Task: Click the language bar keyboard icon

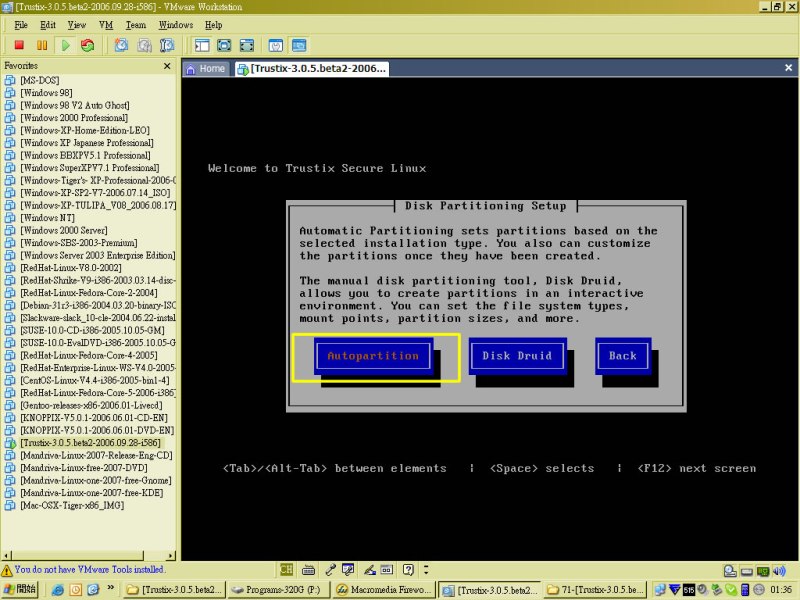Action: pyautogui.click(x=308, y=570)
